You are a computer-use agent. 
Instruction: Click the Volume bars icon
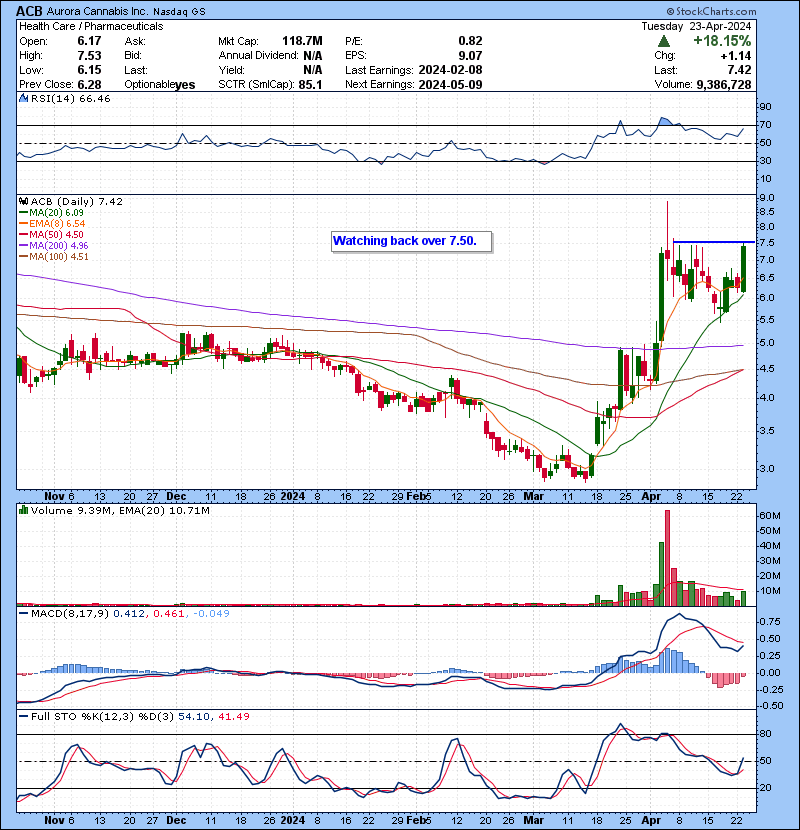23,511
